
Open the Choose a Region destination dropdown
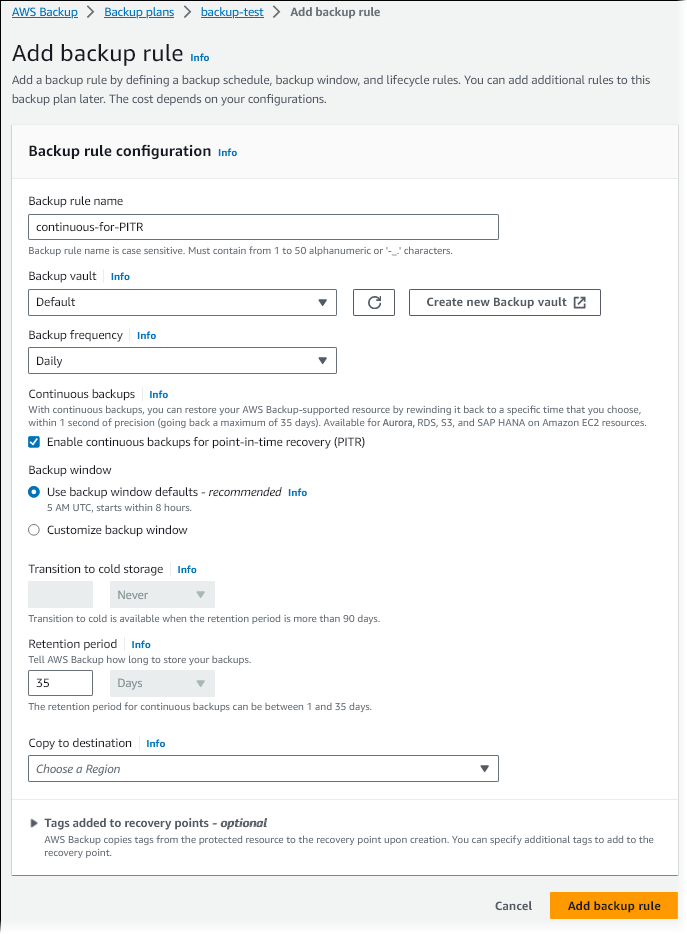coord(262,768)
